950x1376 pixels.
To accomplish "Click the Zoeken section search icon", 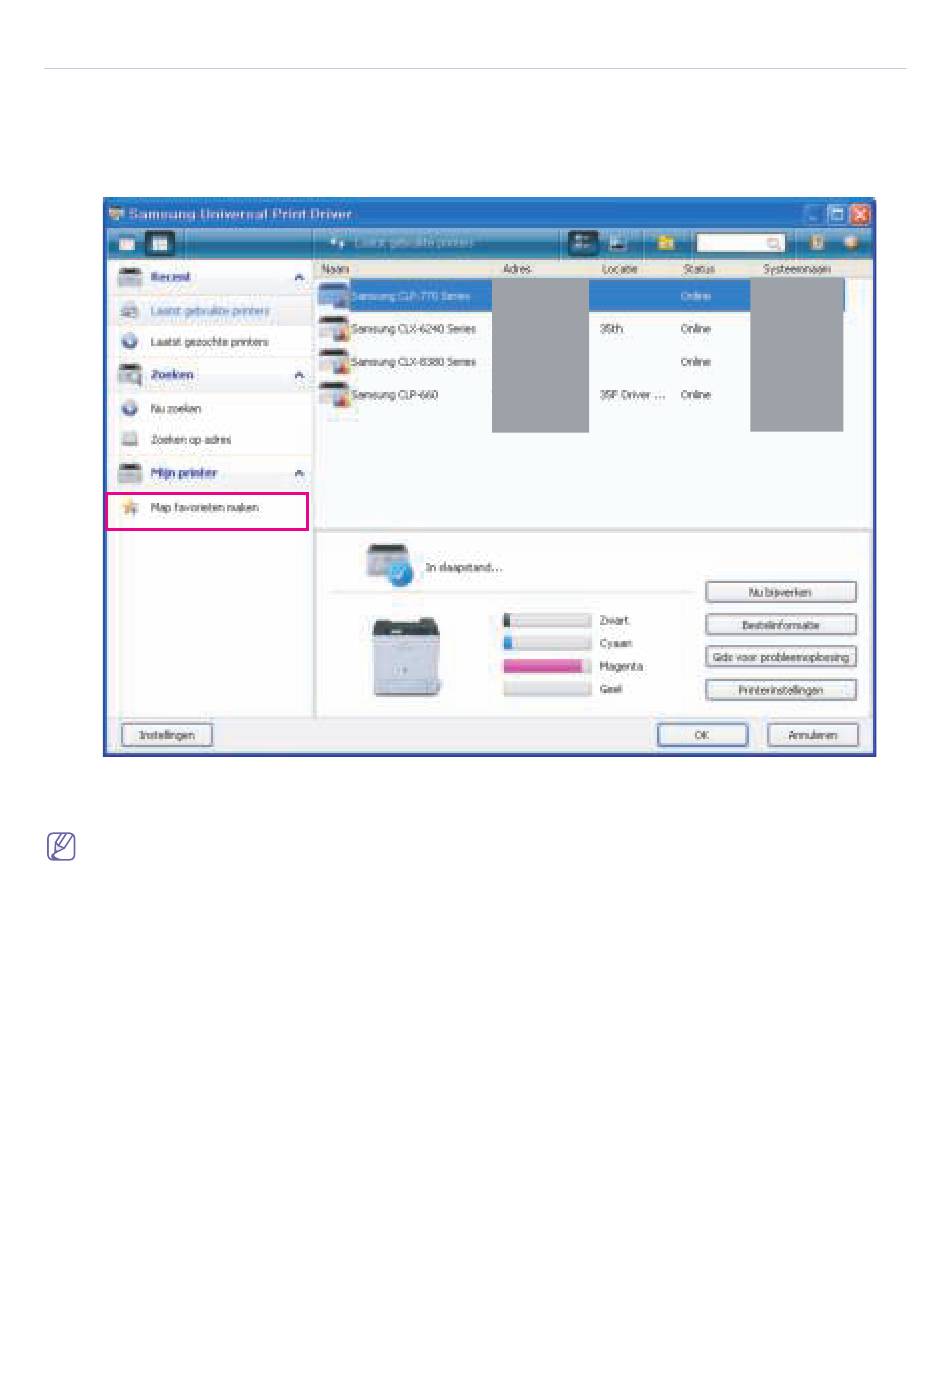I will pos(130,375).
